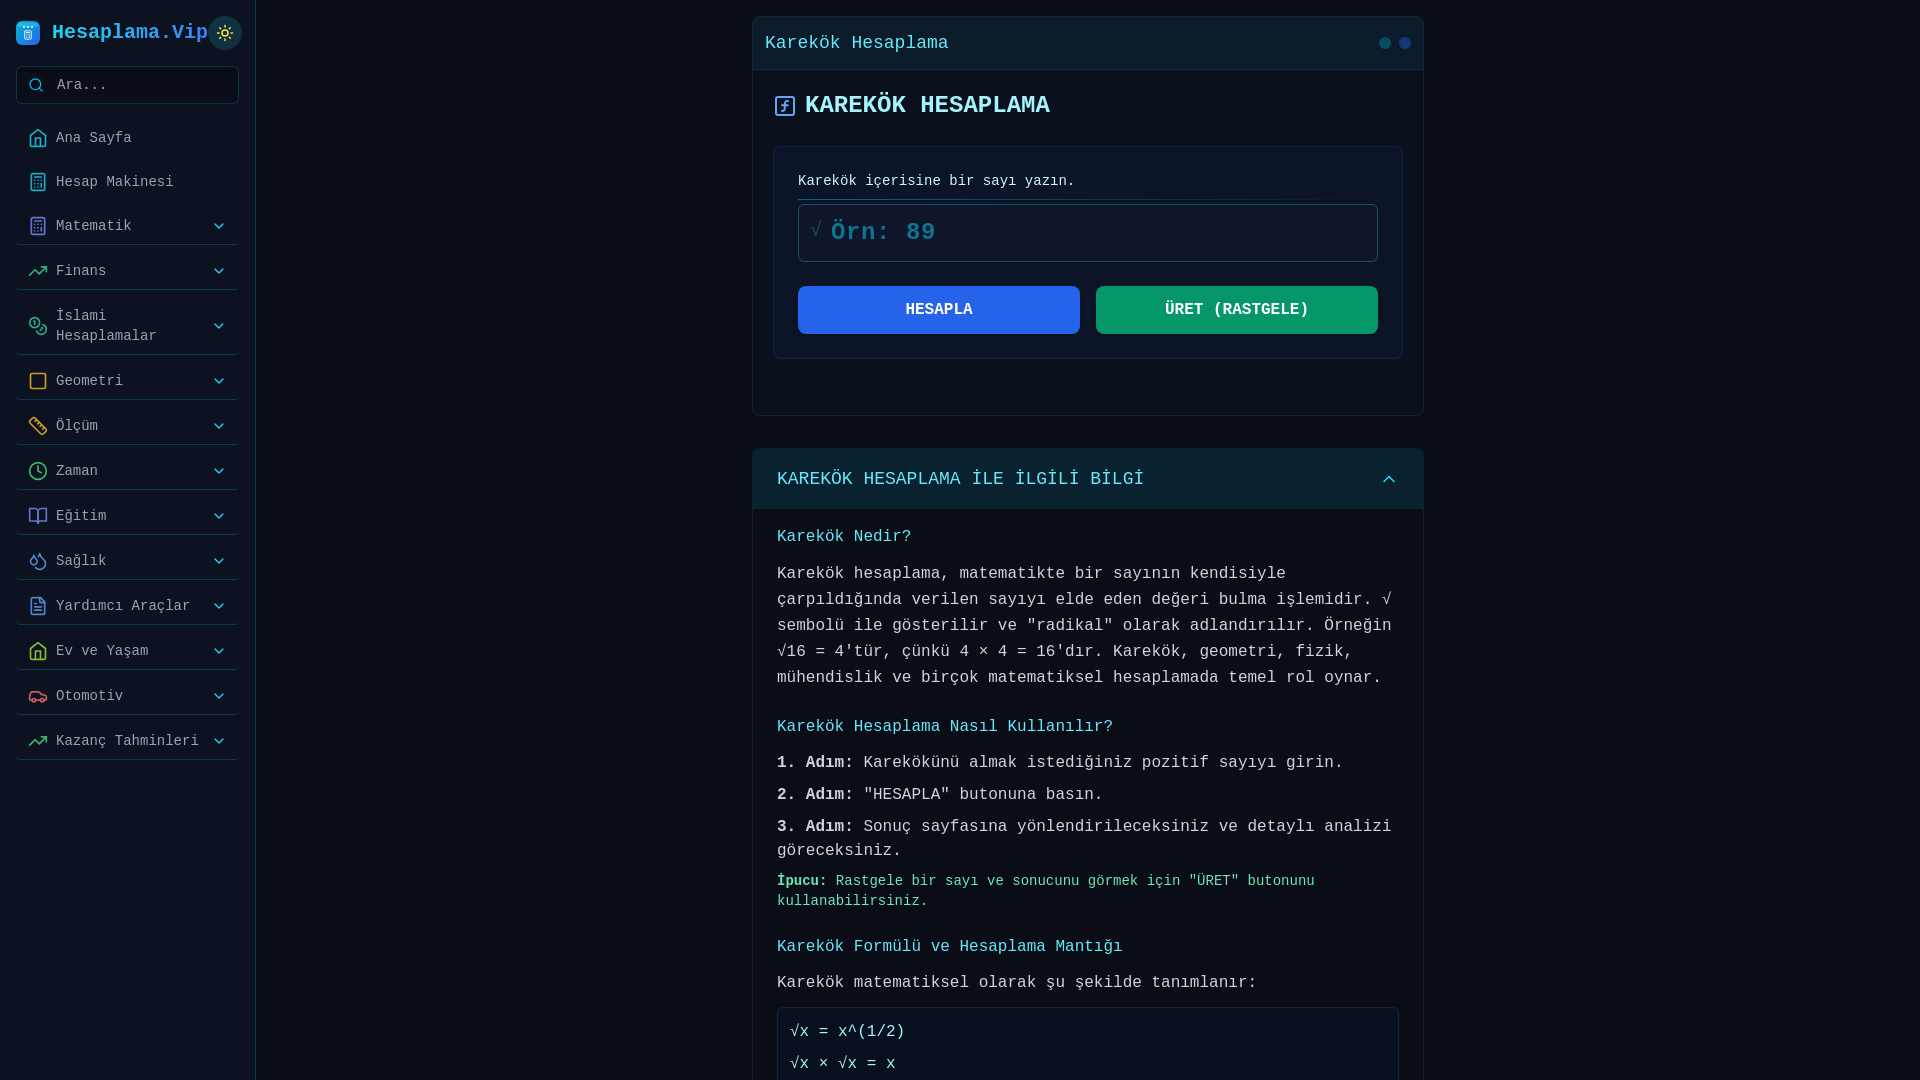Expand the İslami Hesaplamalar chevron
Viewport: 1920px width, 1080px height.
[219, 326]
